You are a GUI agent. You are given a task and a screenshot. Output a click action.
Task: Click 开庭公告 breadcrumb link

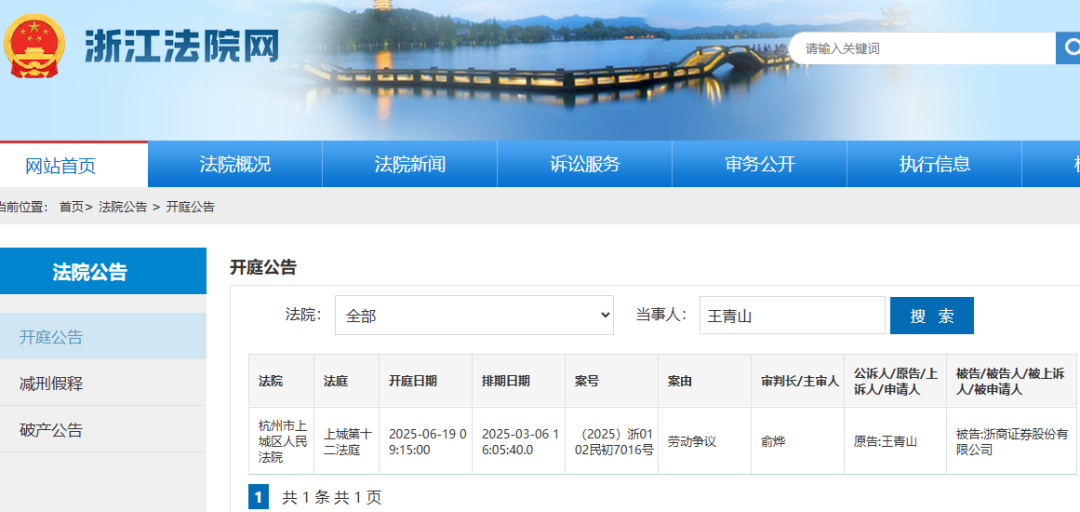(190, 207)
